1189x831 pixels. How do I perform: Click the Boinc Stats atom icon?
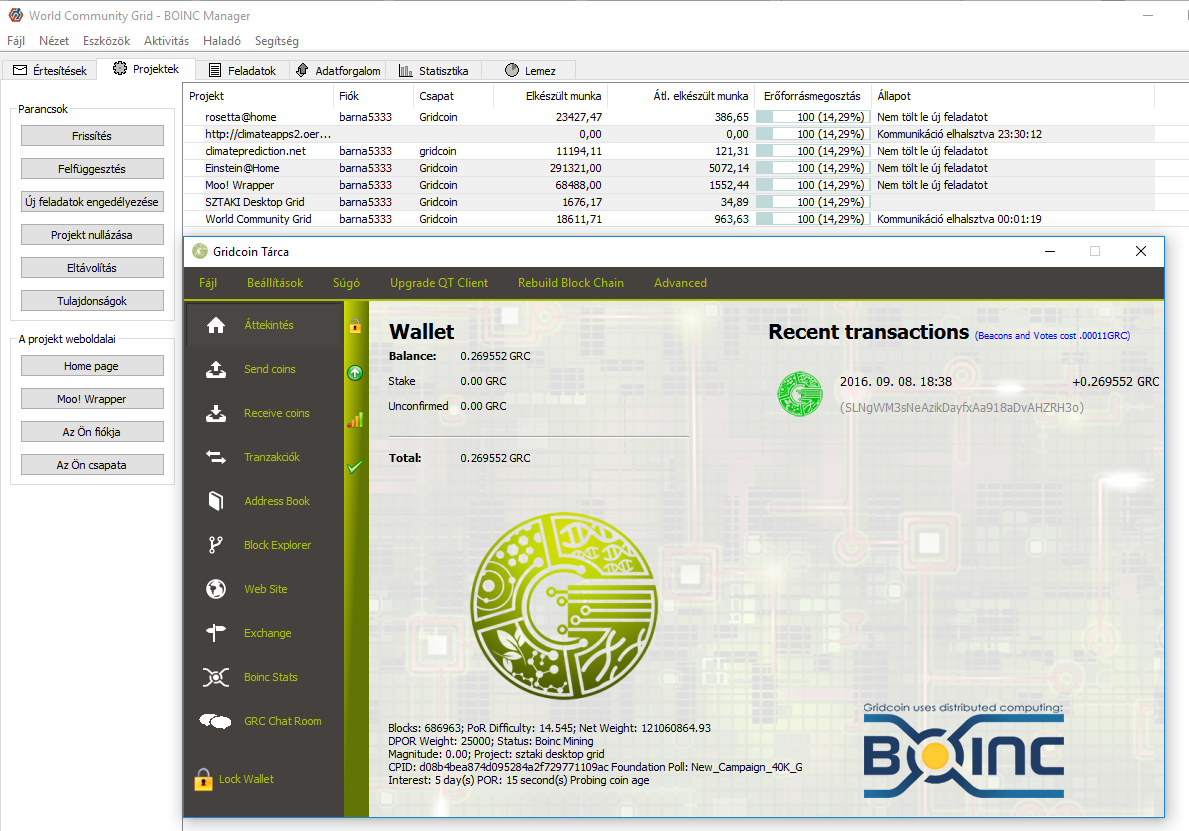click(216, 677)
